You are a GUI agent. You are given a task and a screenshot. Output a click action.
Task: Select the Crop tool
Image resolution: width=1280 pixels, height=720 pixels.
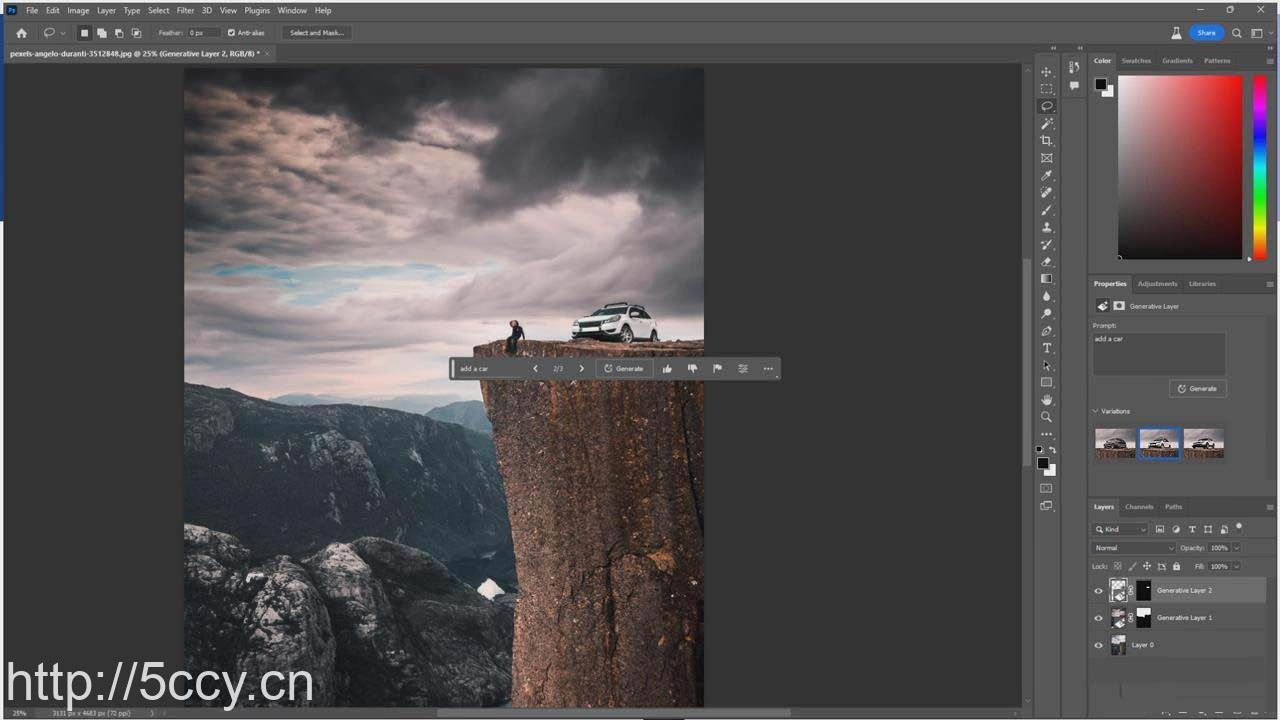click(x=1047, y=141)
